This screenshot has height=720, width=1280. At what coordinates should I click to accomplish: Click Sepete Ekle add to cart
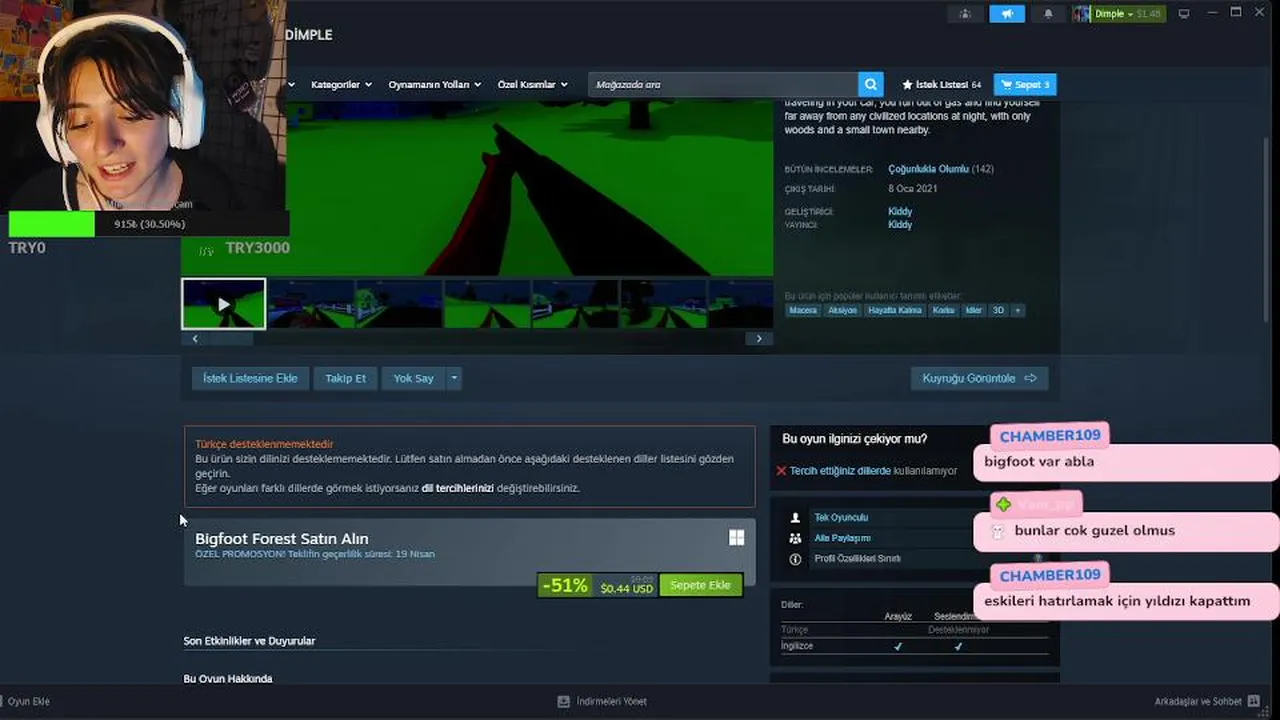(x=700, y=585)
